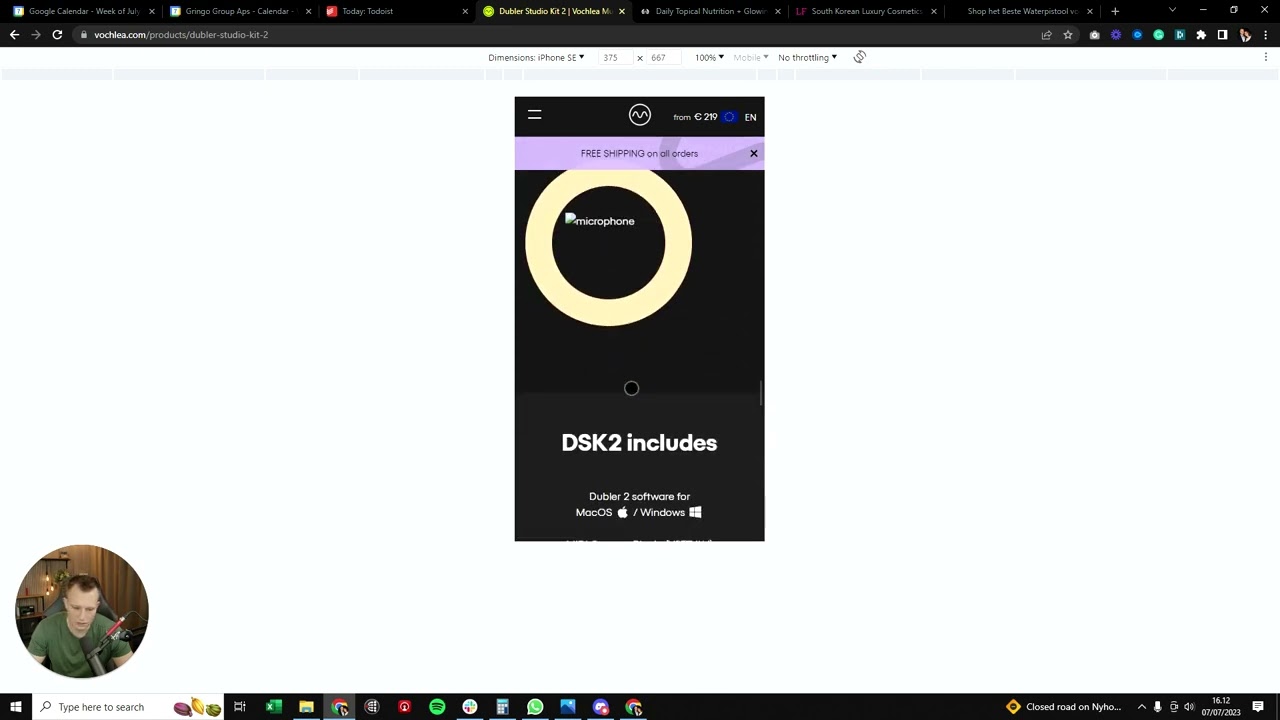
Task: Click the green Grammarly extension icon
Action: [x=1158, y=34]
